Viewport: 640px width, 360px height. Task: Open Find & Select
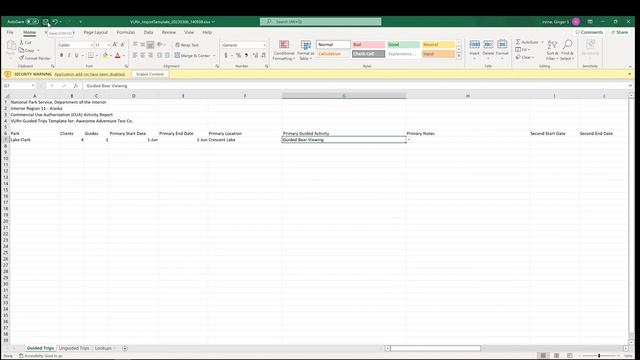567,50
